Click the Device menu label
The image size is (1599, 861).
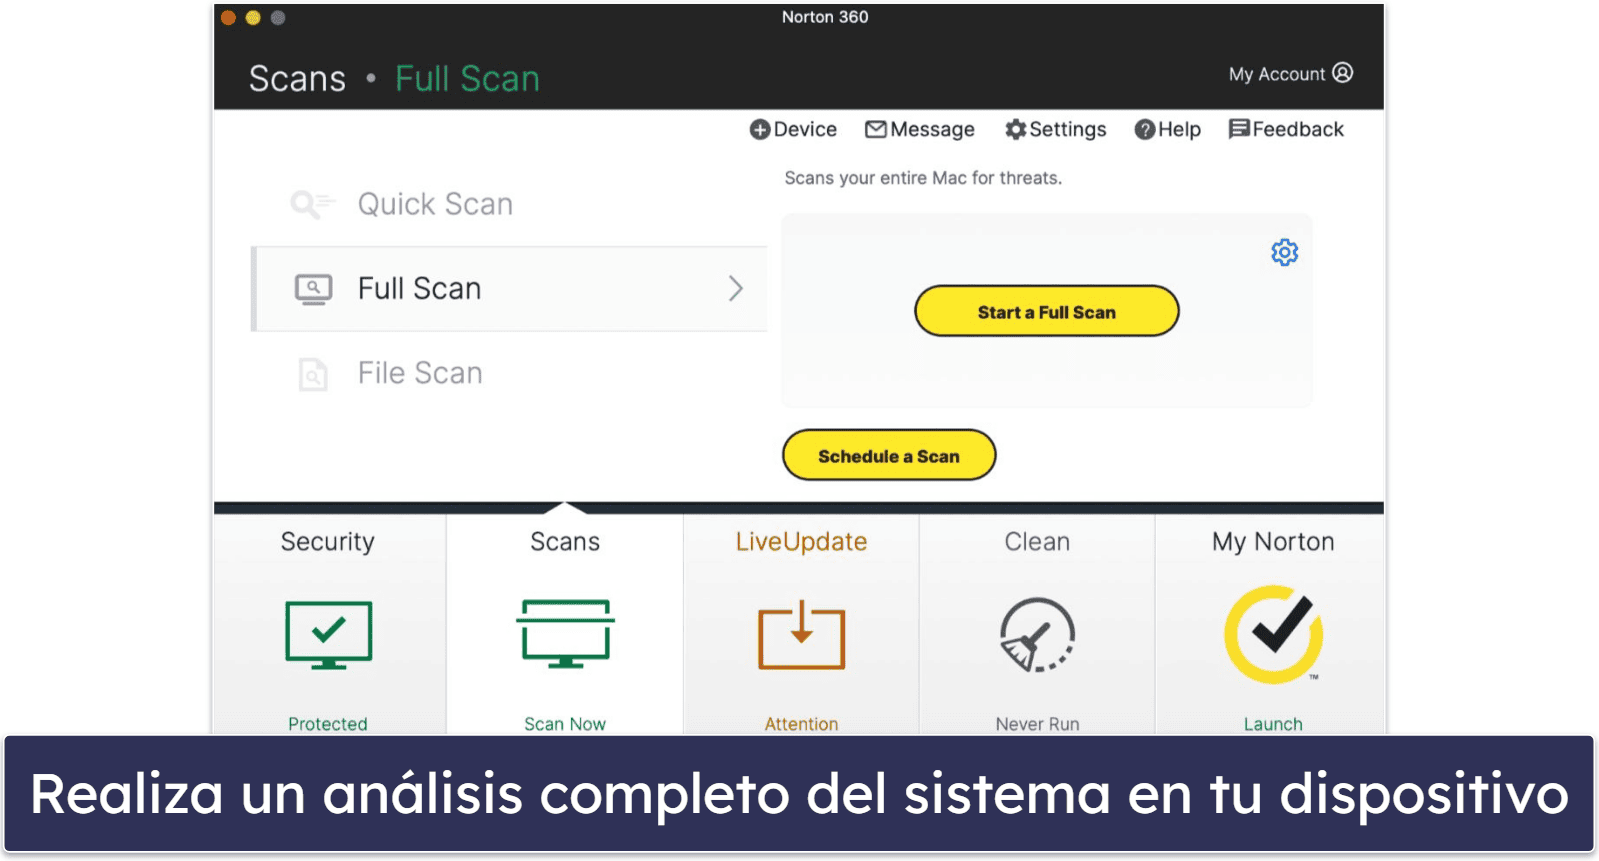click(805, 130)
